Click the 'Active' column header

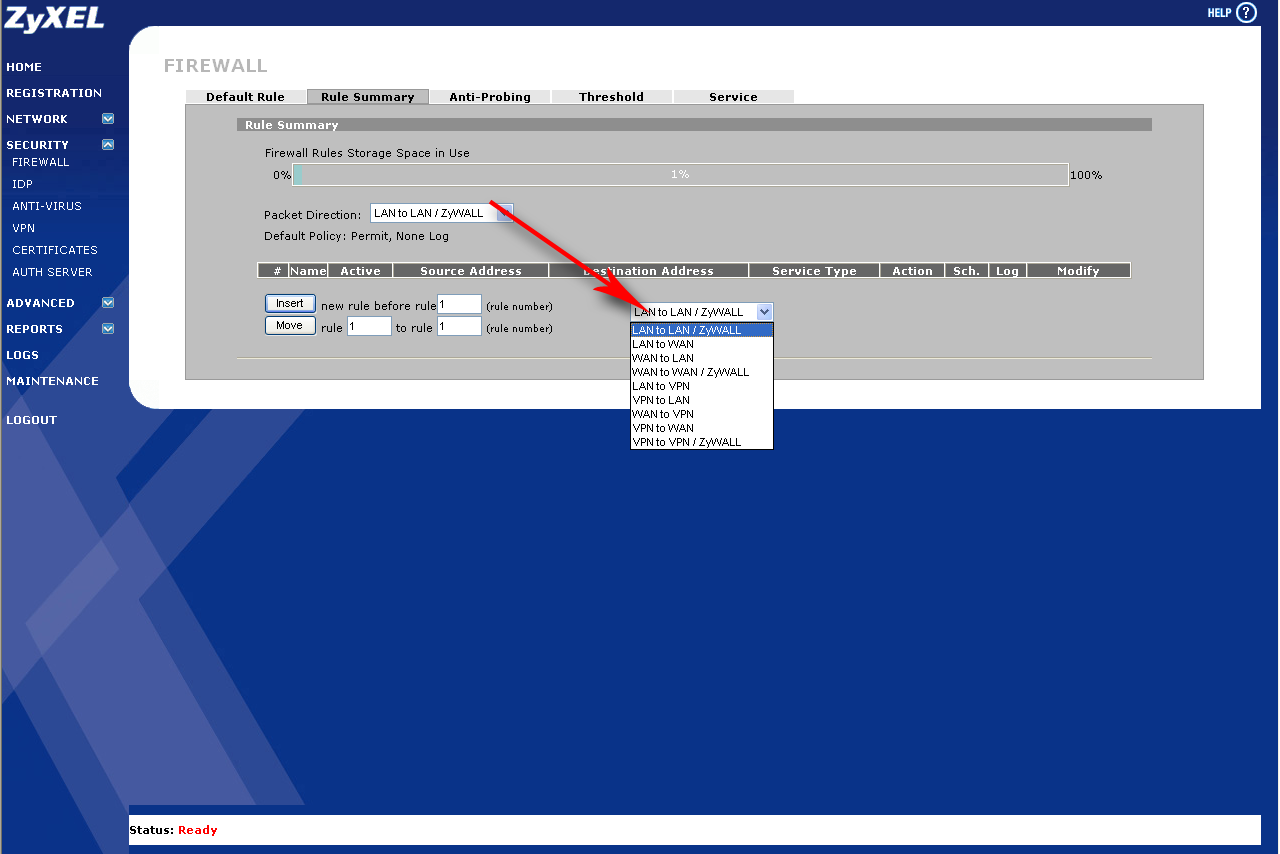click(361, 270)
